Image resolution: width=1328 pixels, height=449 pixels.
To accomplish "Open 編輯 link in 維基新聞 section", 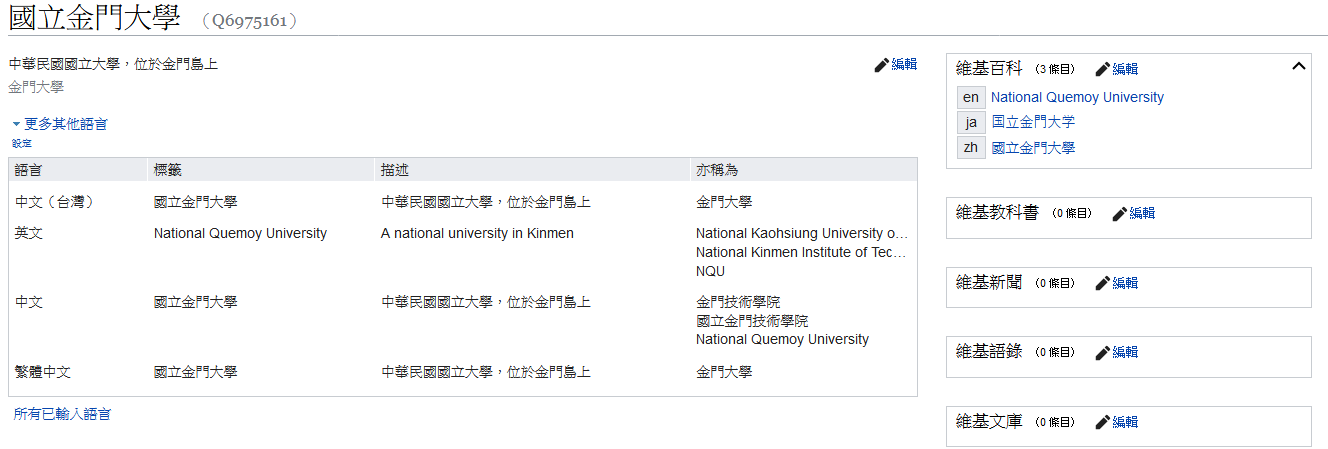I will [x=1125, y=283].
